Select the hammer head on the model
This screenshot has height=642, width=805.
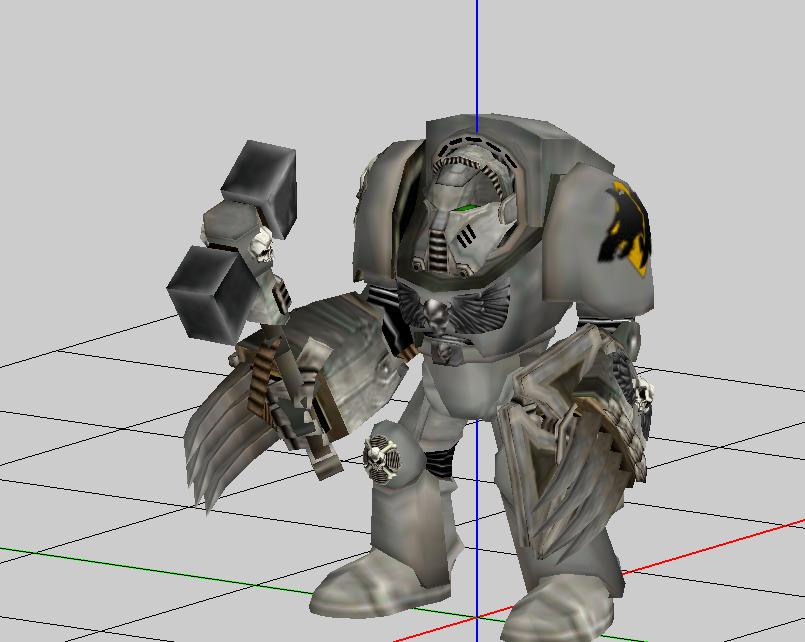pos(233,241)
